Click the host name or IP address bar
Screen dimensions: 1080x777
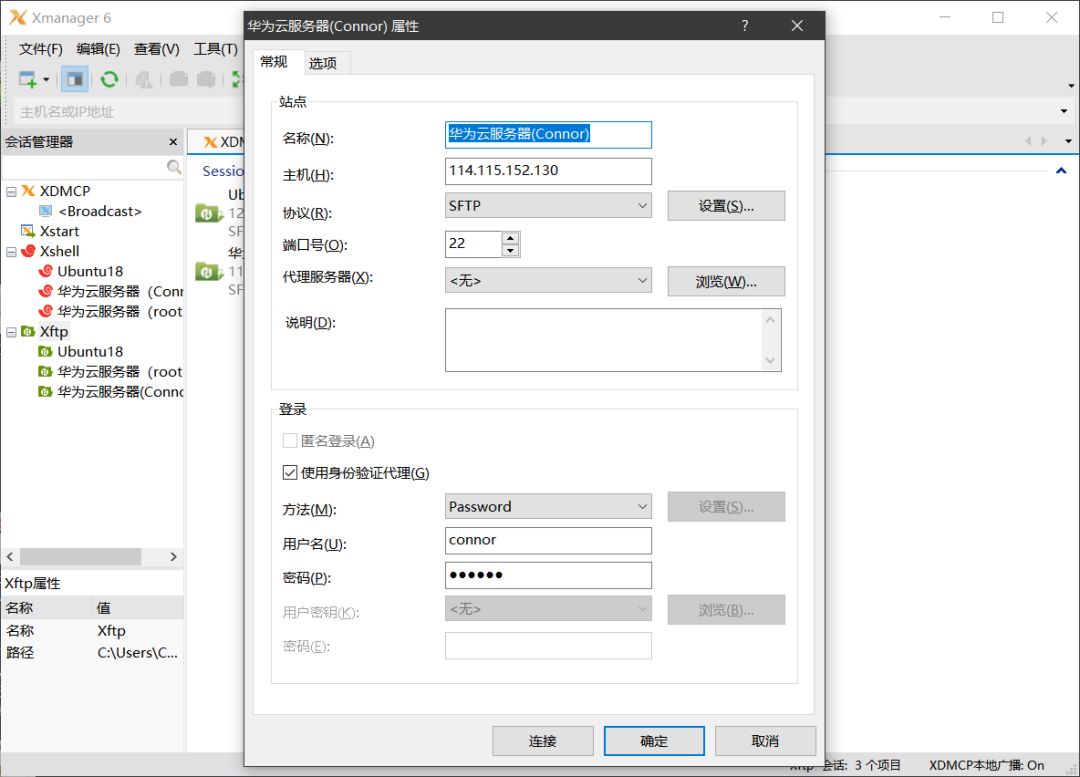click(x=128, y=112)
